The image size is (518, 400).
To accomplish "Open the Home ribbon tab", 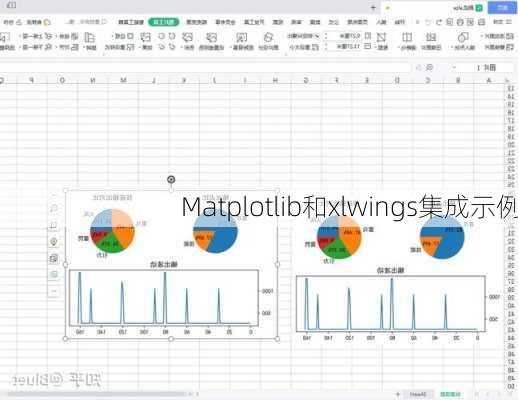I will click(x=399, y=22).
